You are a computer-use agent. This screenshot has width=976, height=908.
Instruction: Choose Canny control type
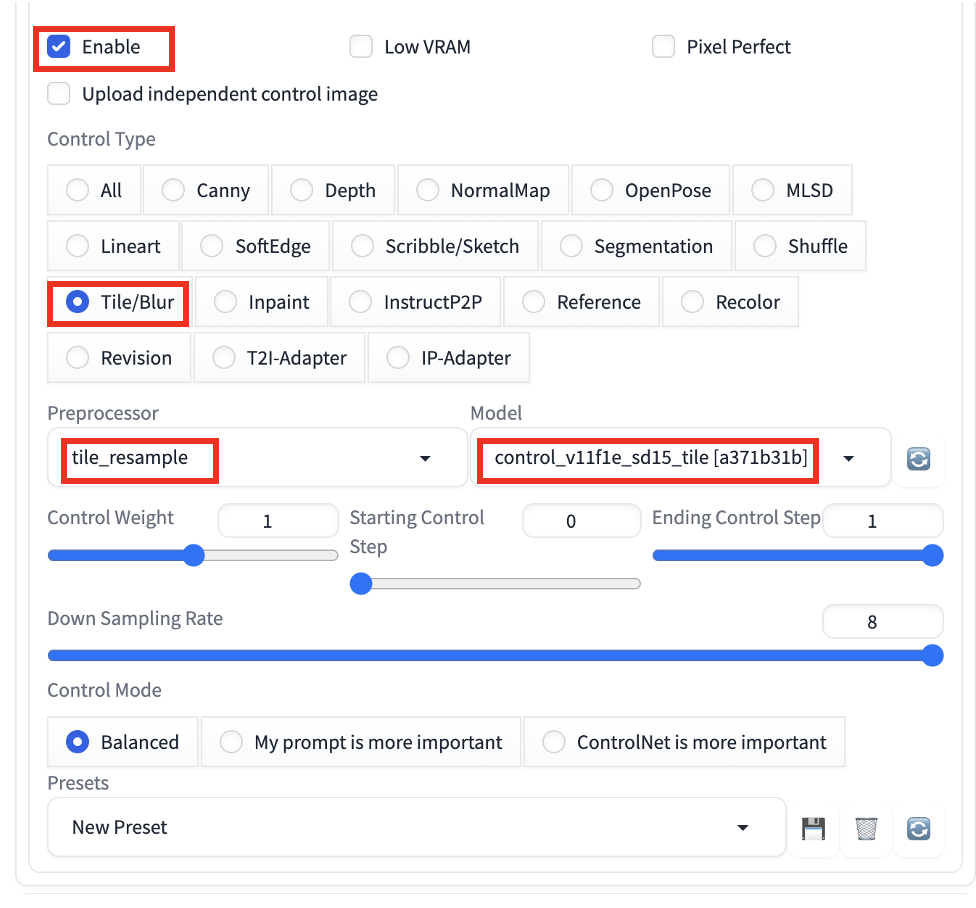206,190
